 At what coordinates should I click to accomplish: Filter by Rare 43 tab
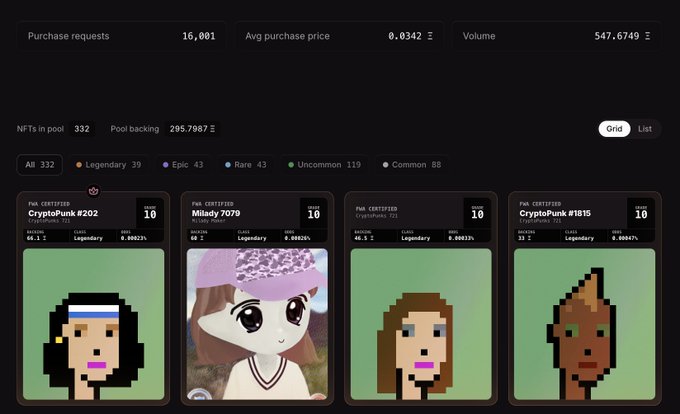pyautogui.click(x=245, y=165)
